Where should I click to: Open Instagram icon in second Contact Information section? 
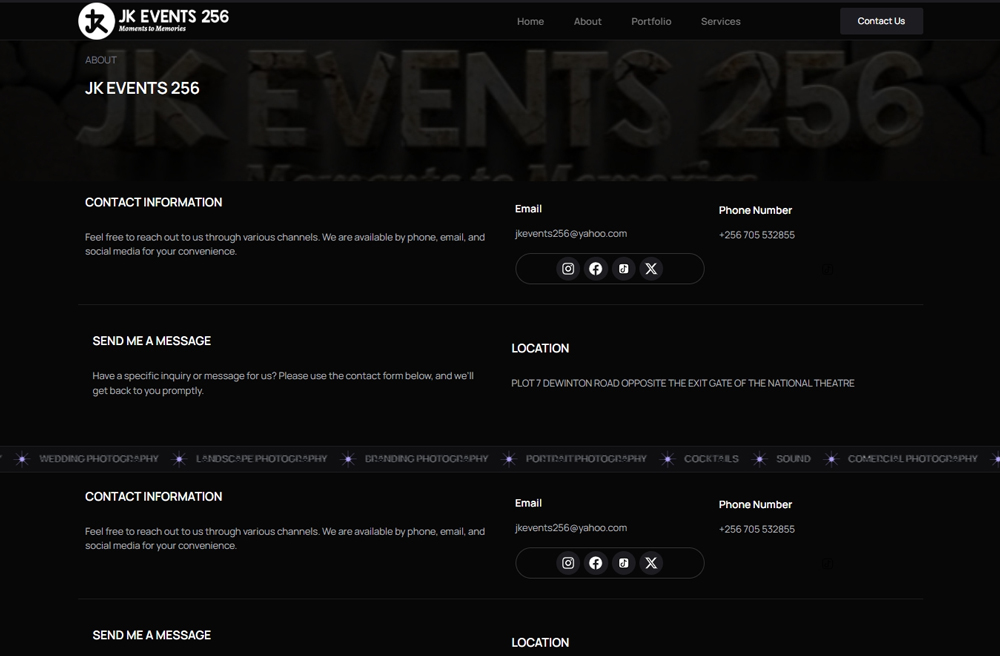[568, 563]
